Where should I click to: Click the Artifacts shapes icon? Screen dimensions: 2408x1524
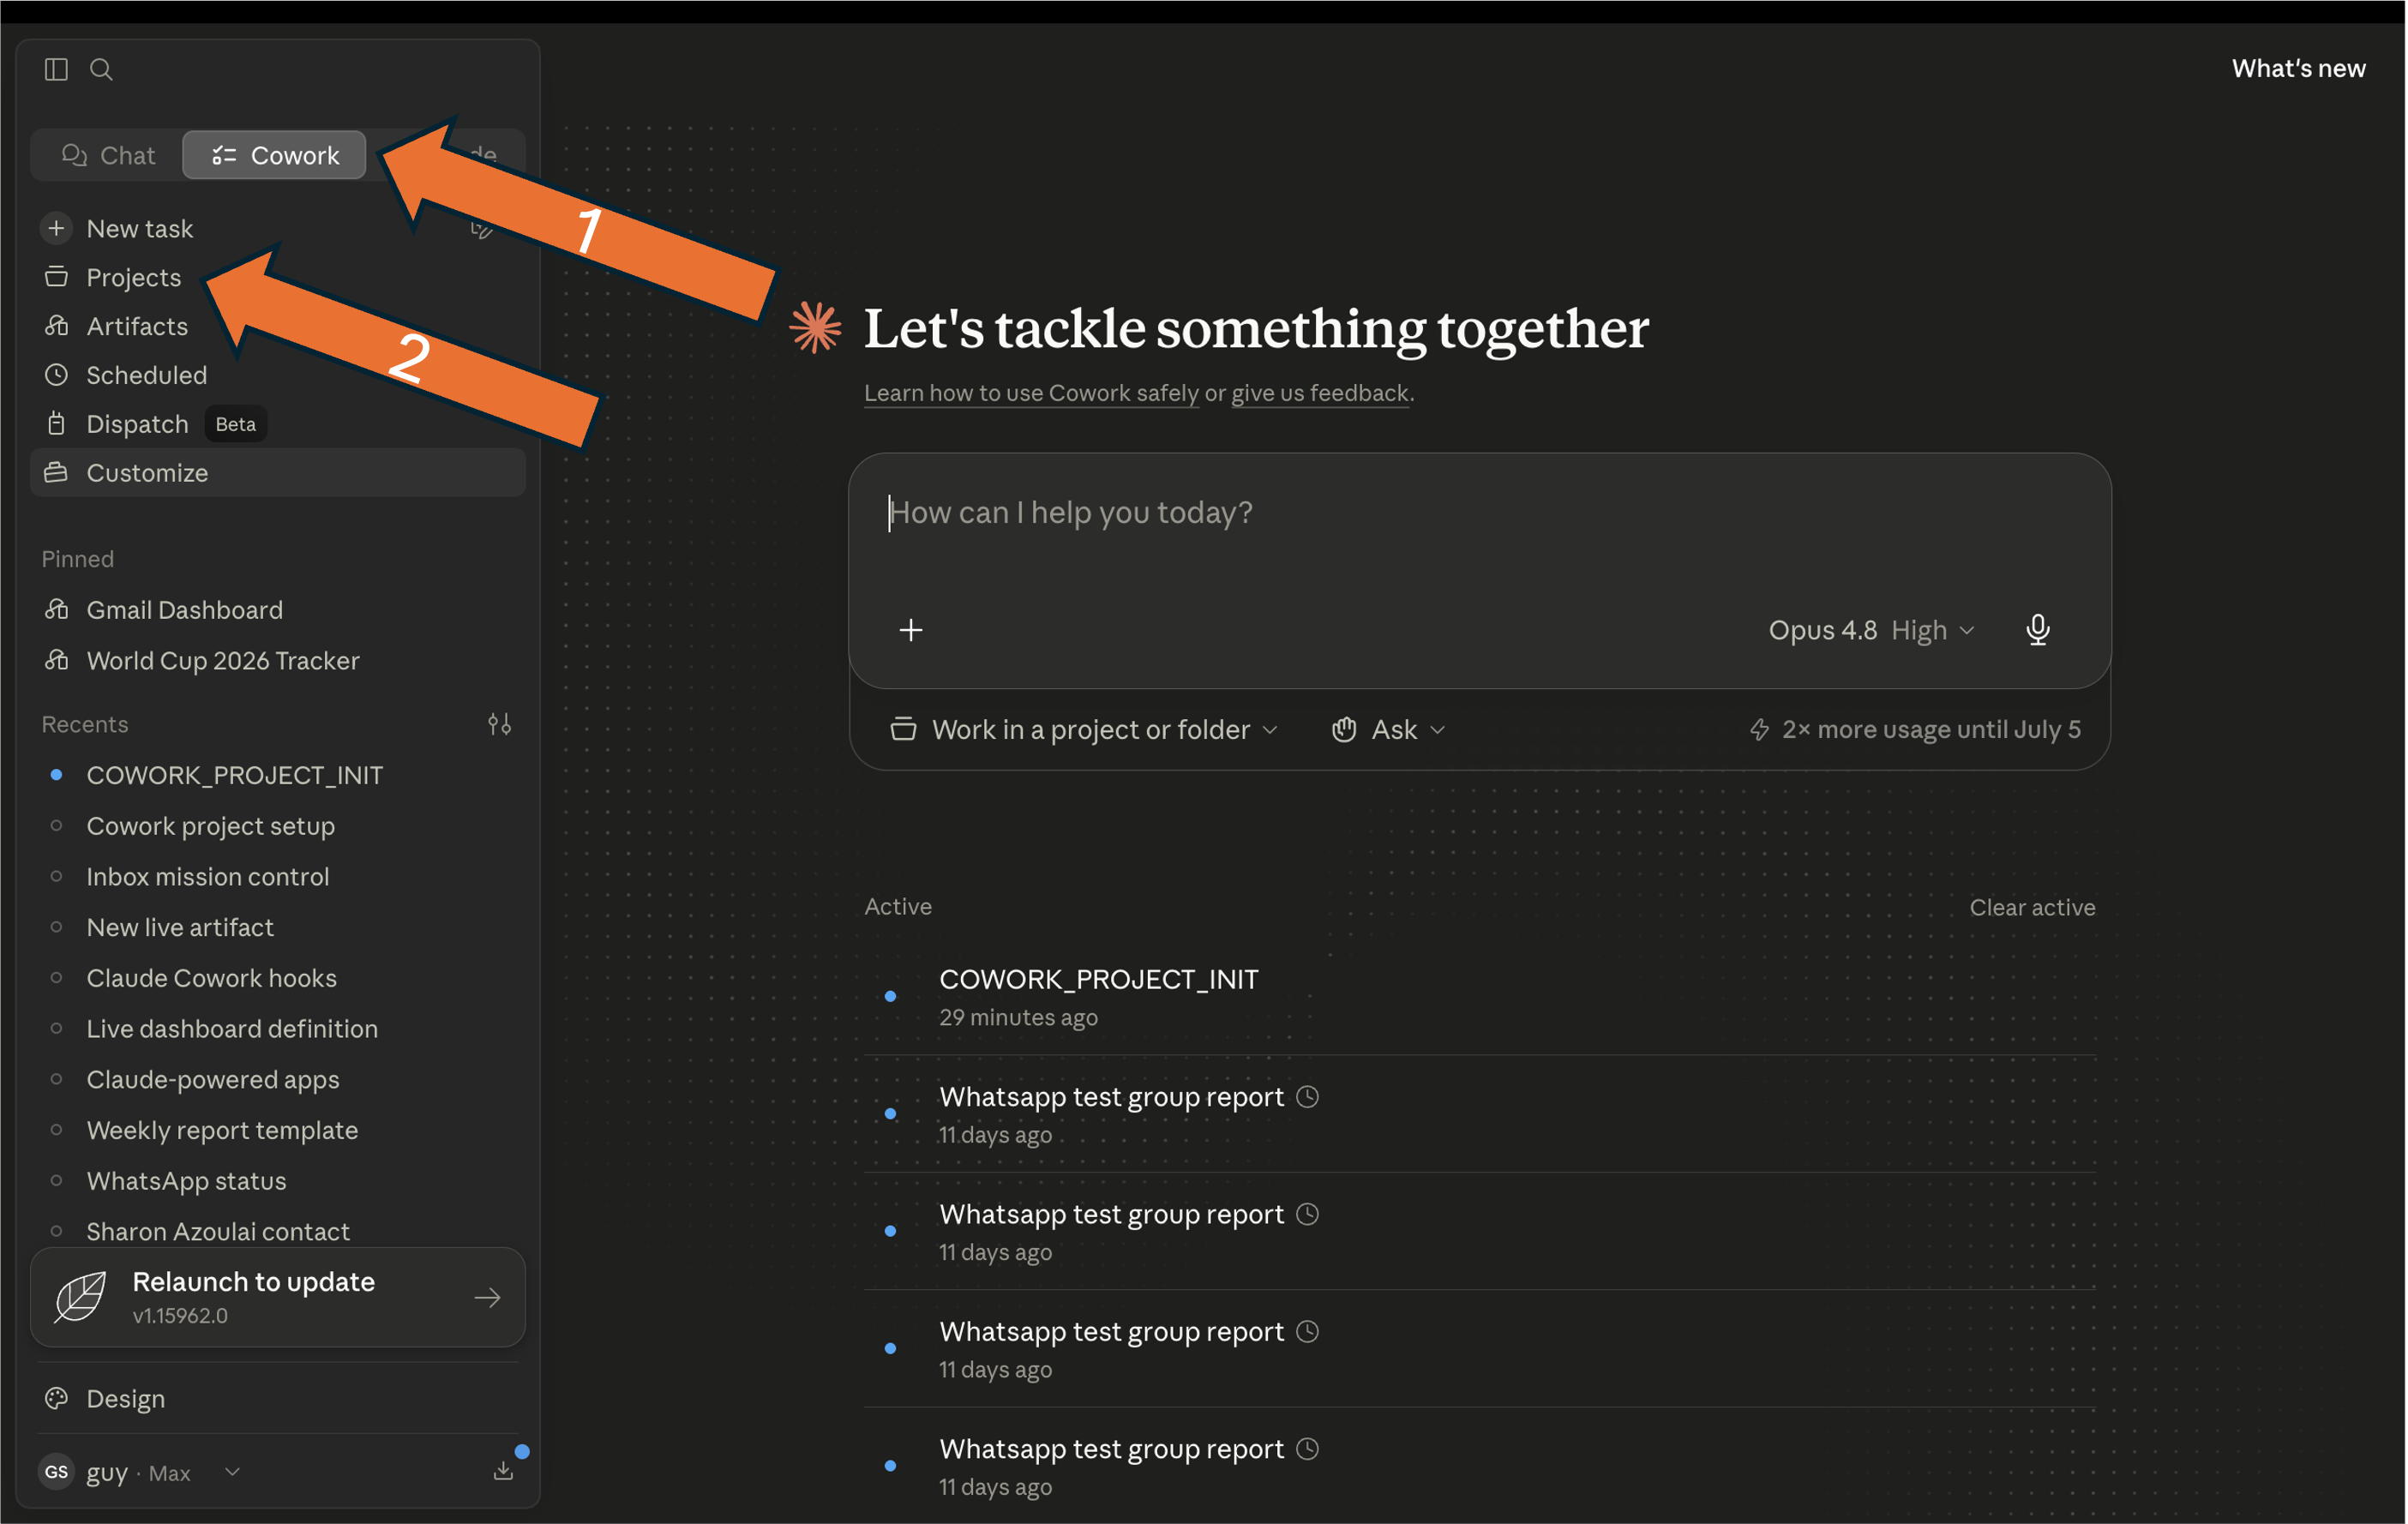pos(56,326)
